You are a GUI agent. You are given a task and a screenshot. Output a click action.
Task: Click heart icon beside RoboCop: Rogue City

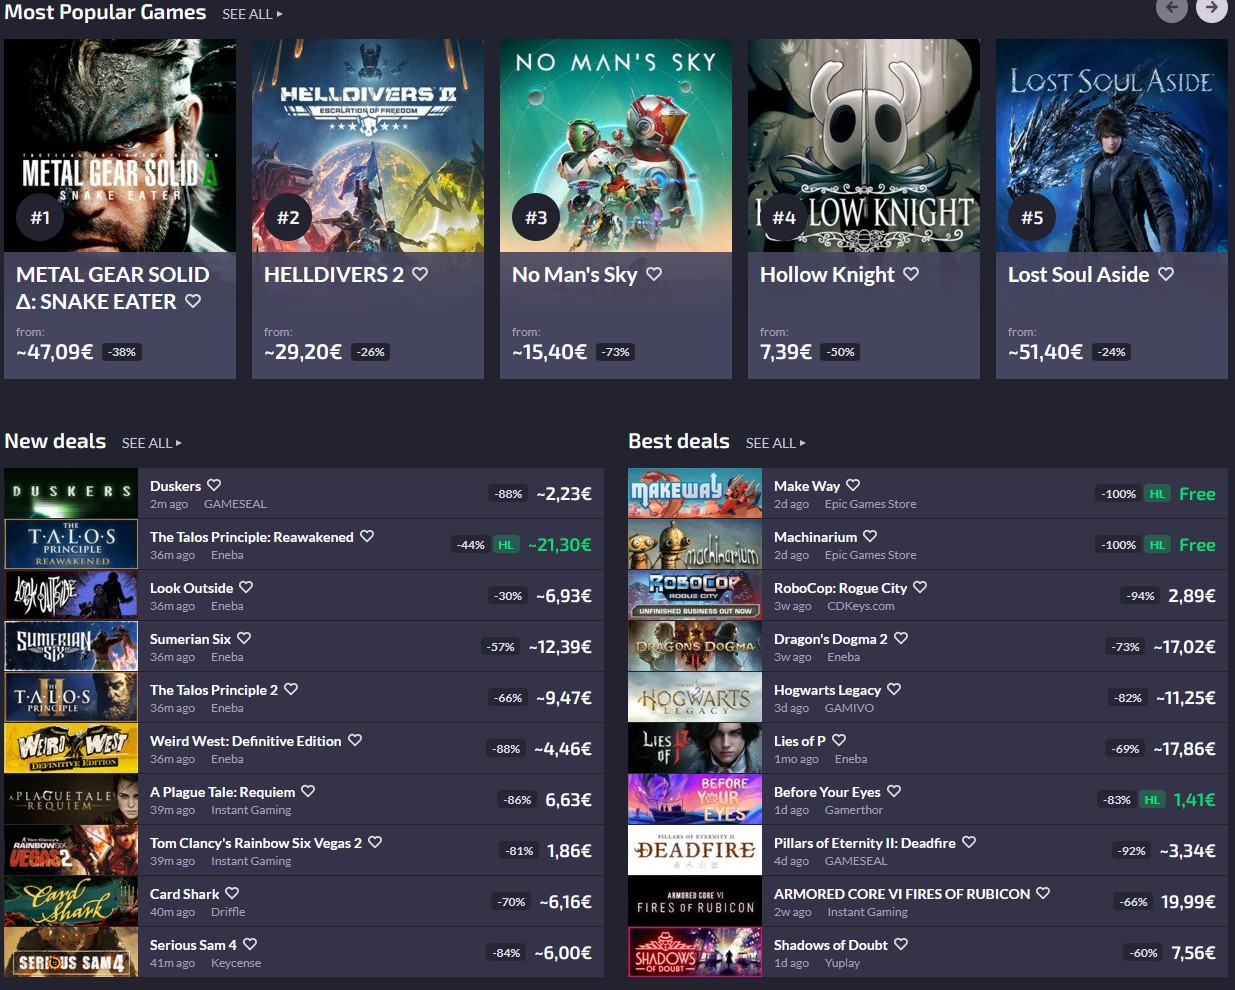click(920, 587)
